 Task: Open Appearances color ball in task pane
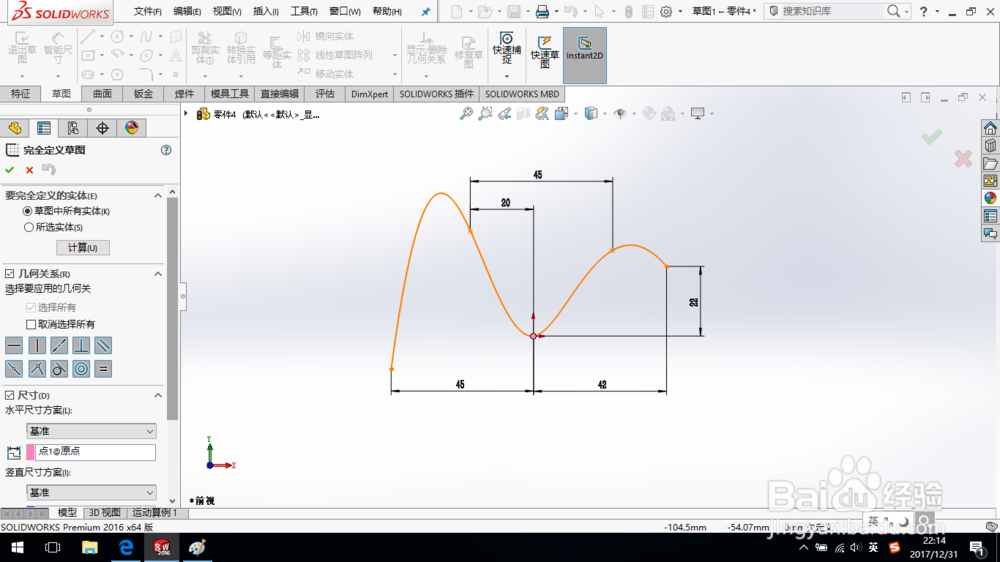click(990, 198)
